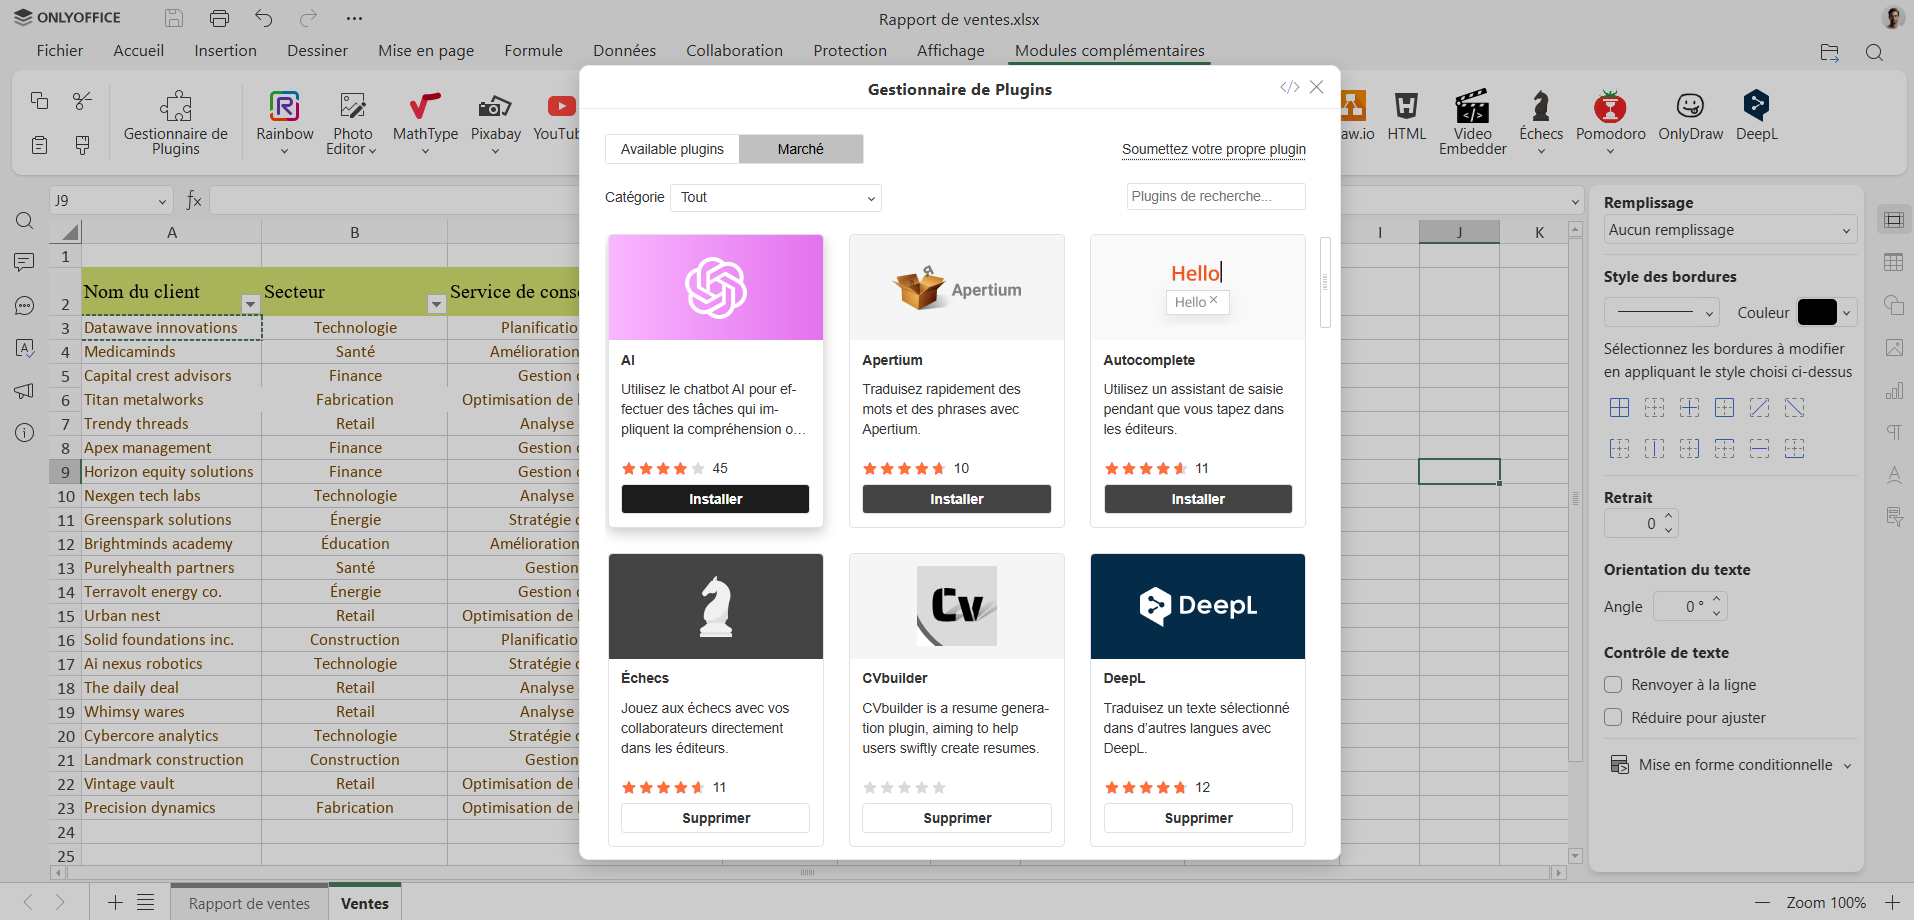Check the Réduire pour ajuster option

1613,718
